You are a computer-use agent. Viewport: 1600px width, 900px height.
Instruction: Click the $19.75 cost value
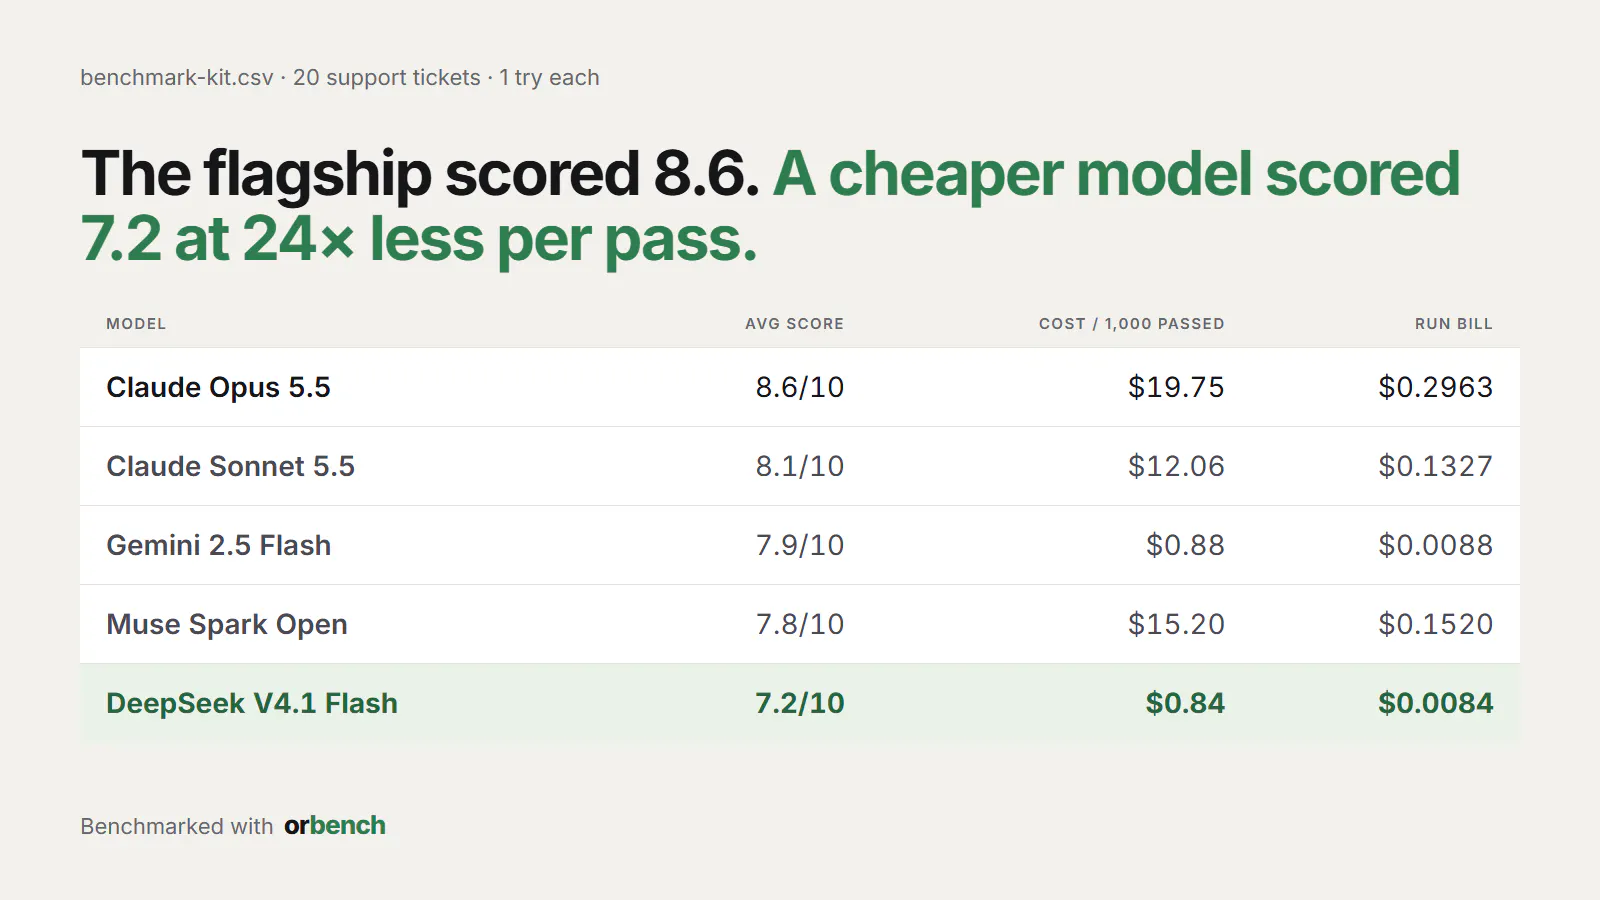click(x=1176, y=387)
